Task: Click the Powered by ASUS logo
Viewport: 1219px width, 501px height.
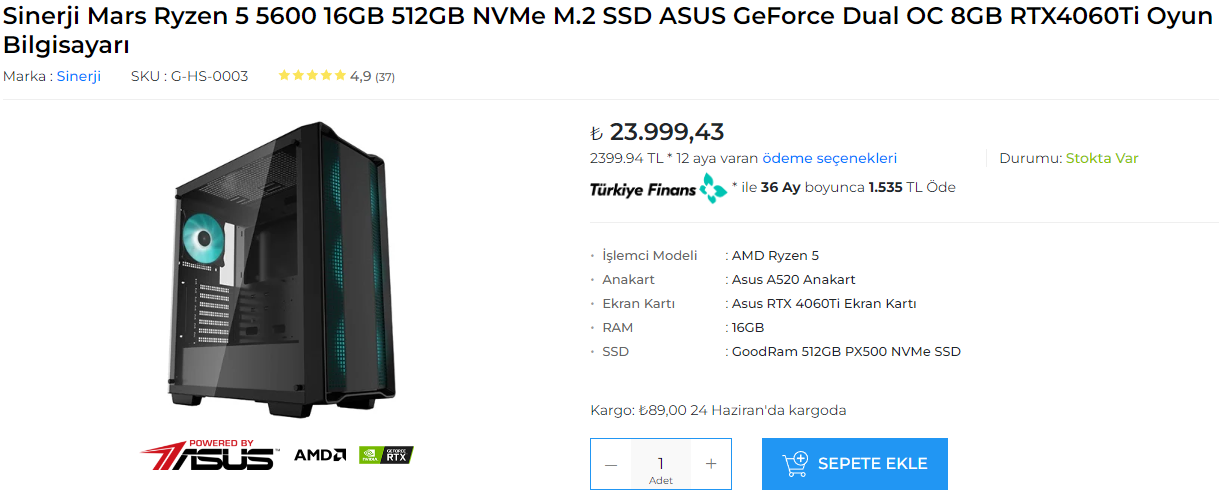Action: 208,455
